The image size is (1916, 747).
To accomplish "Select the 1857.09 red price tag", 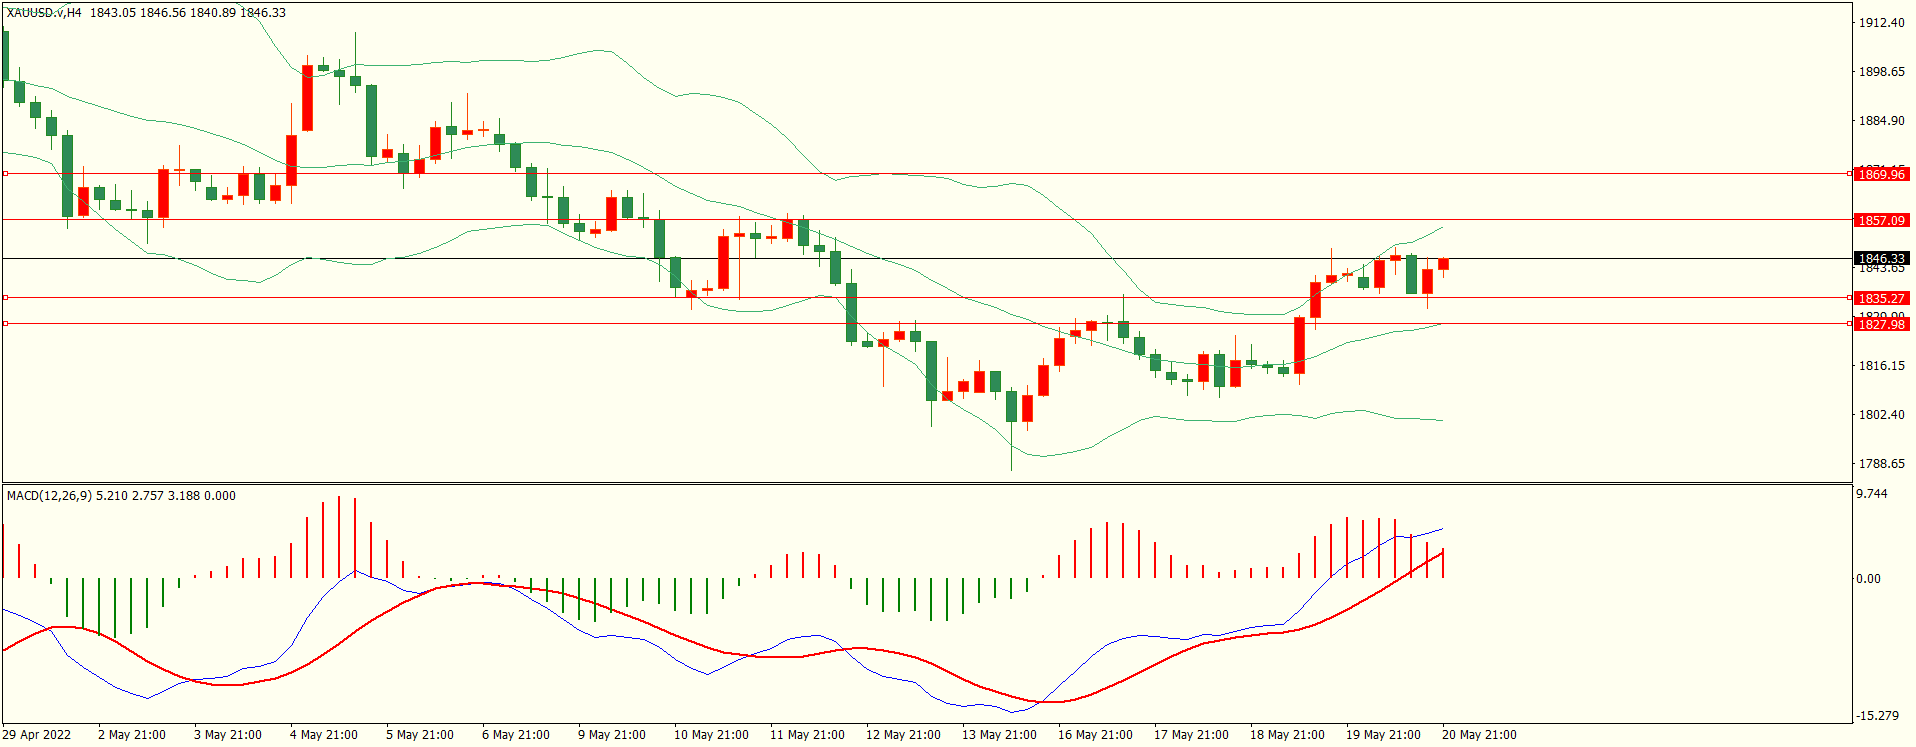I will coord(1881,220).
